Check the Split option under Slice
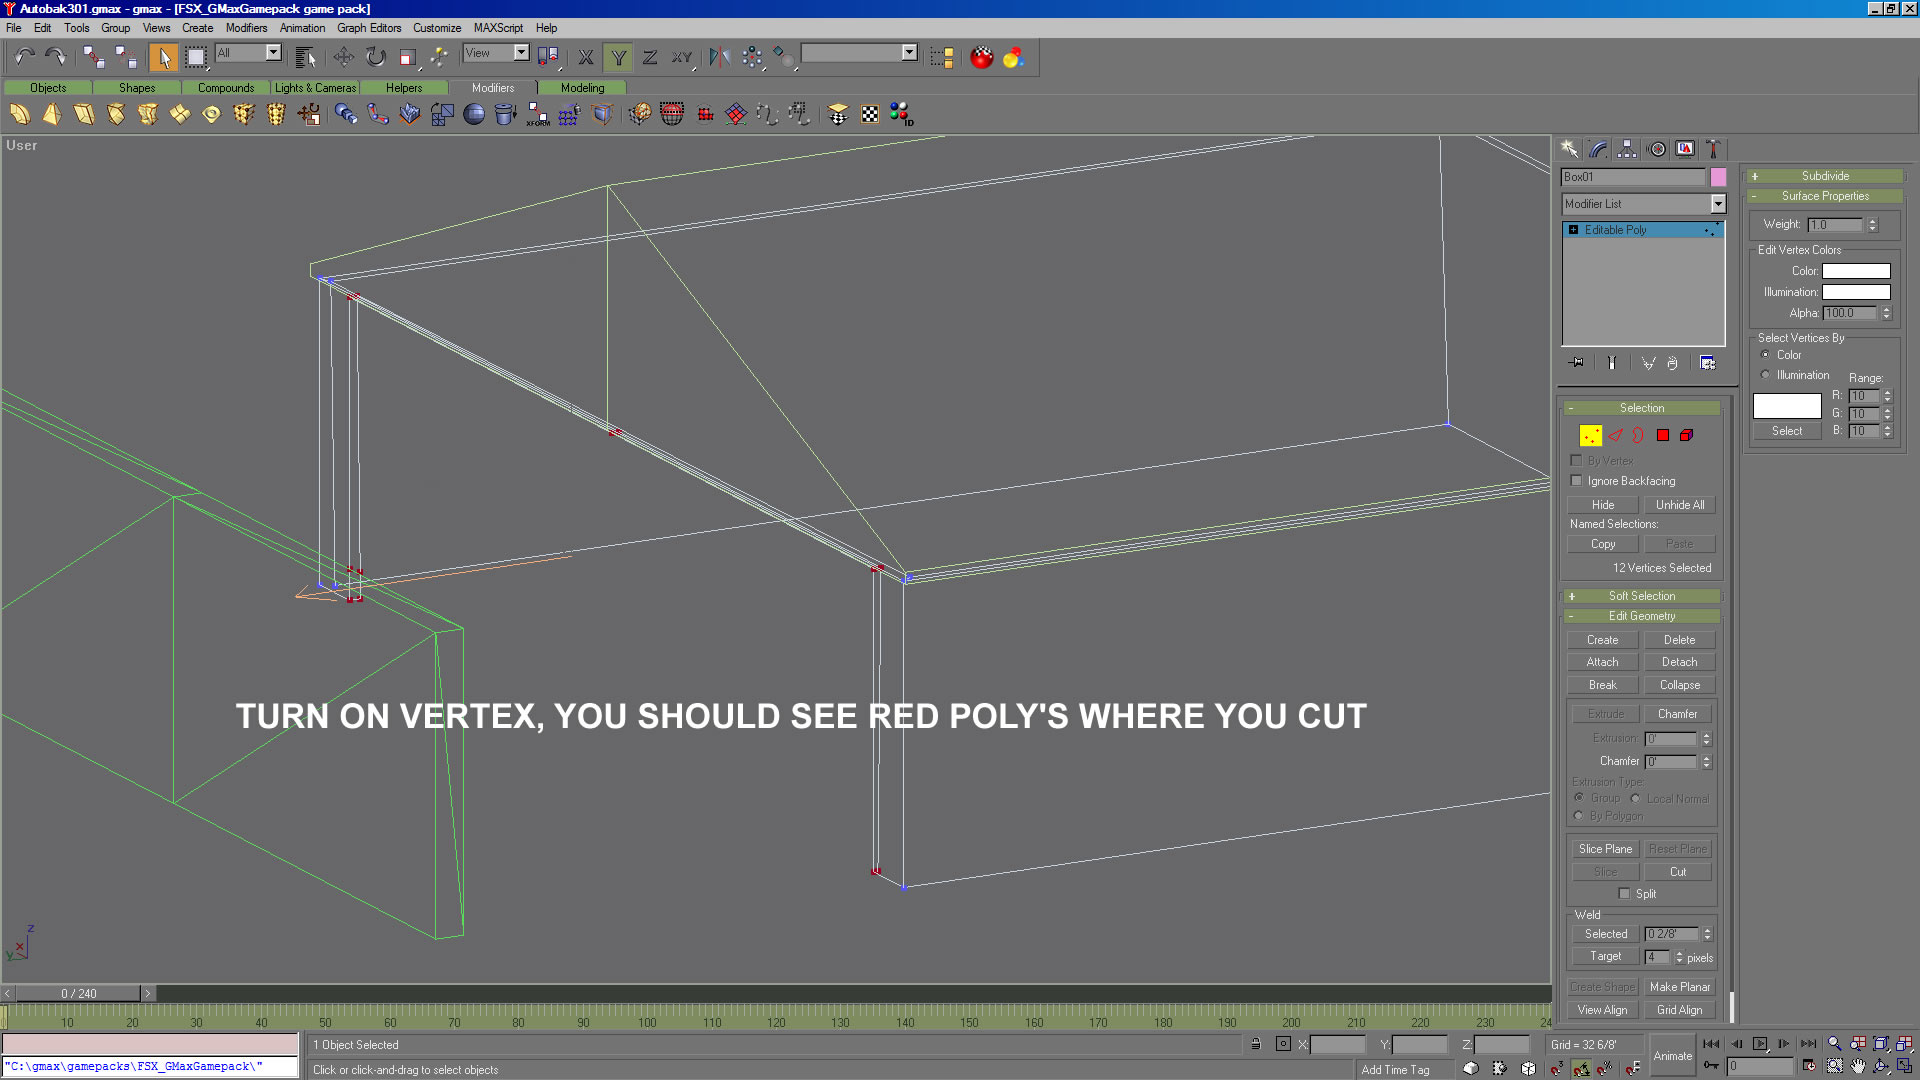 1624,894
